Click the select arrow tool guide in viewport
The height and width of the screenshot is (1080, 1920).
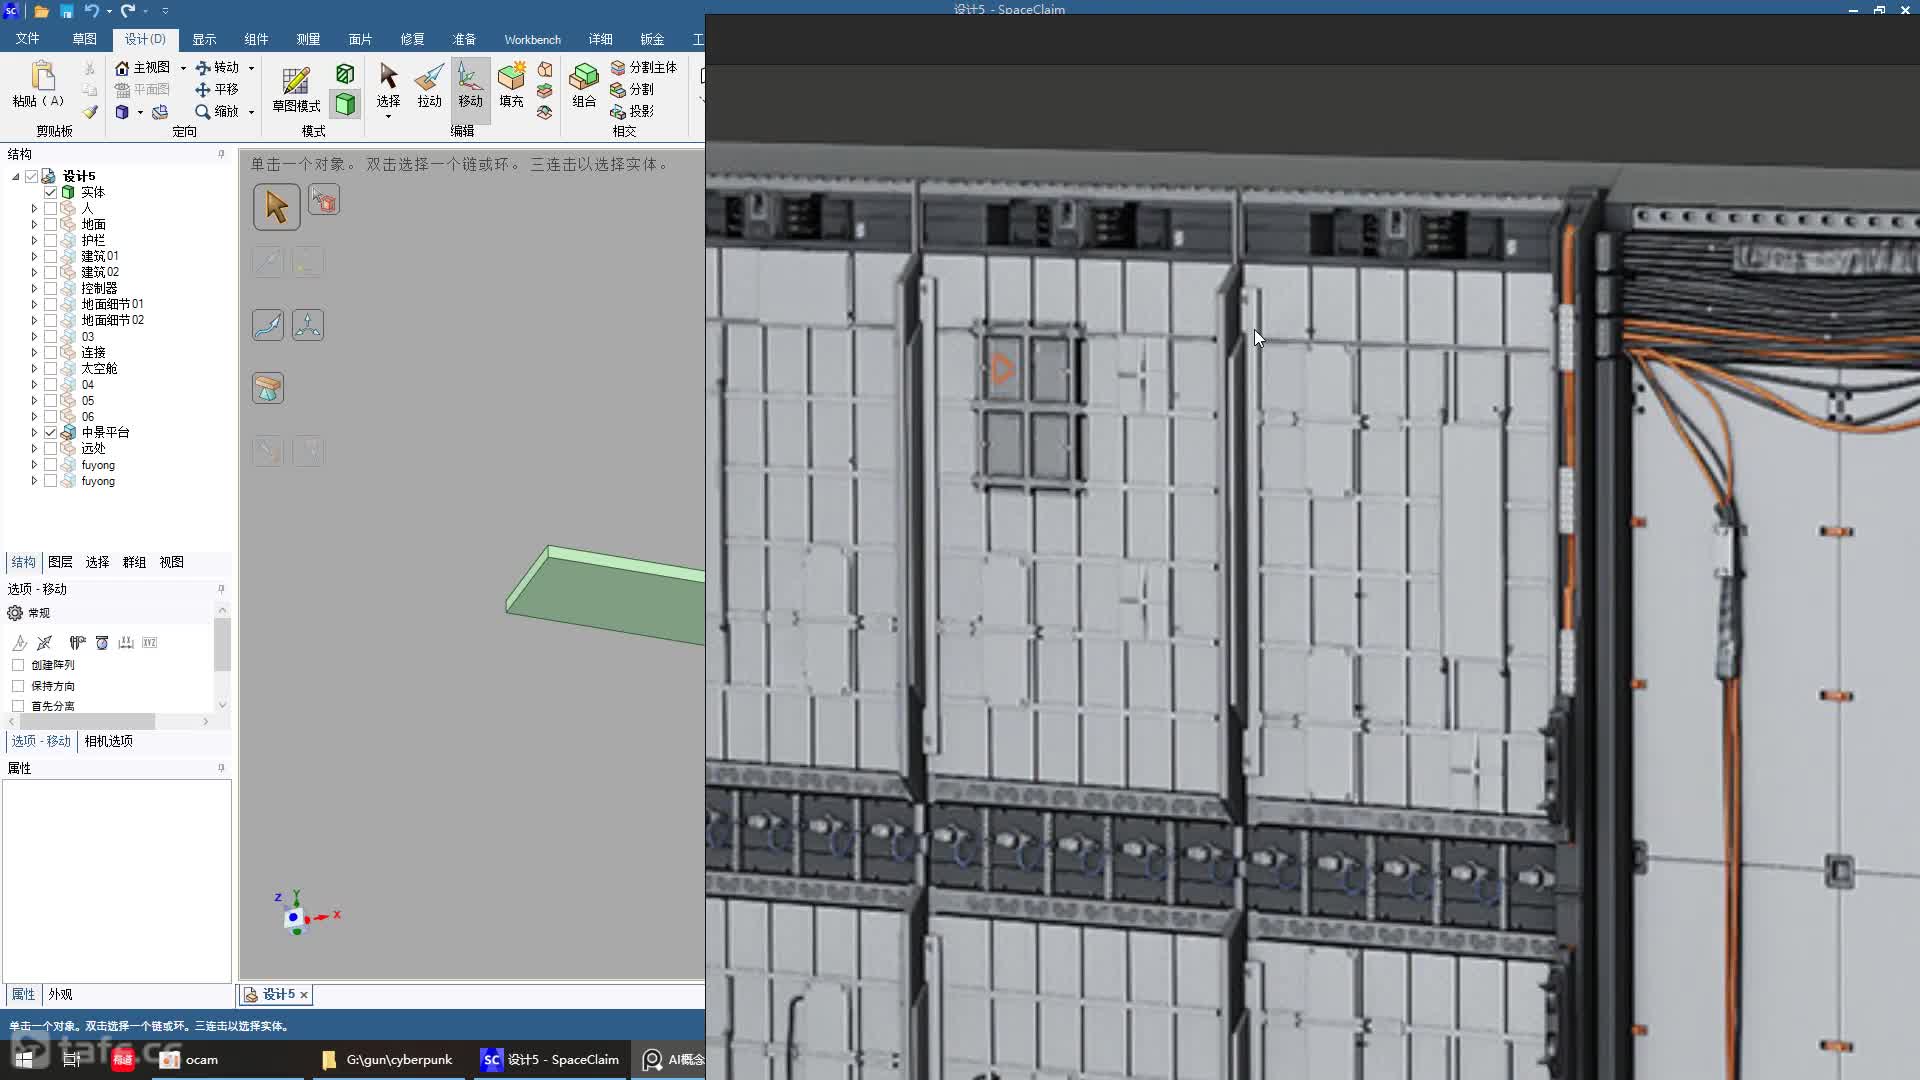[277, 207]
